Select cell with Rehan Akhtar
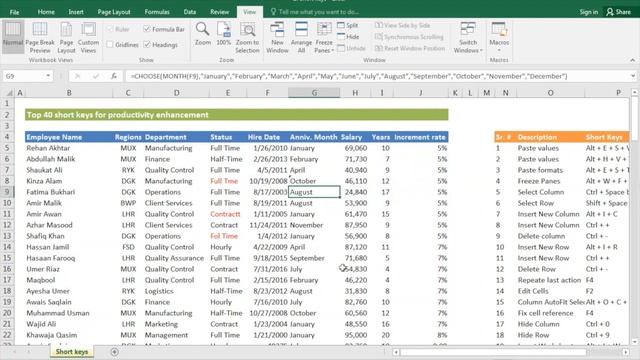 coord(69,148)
